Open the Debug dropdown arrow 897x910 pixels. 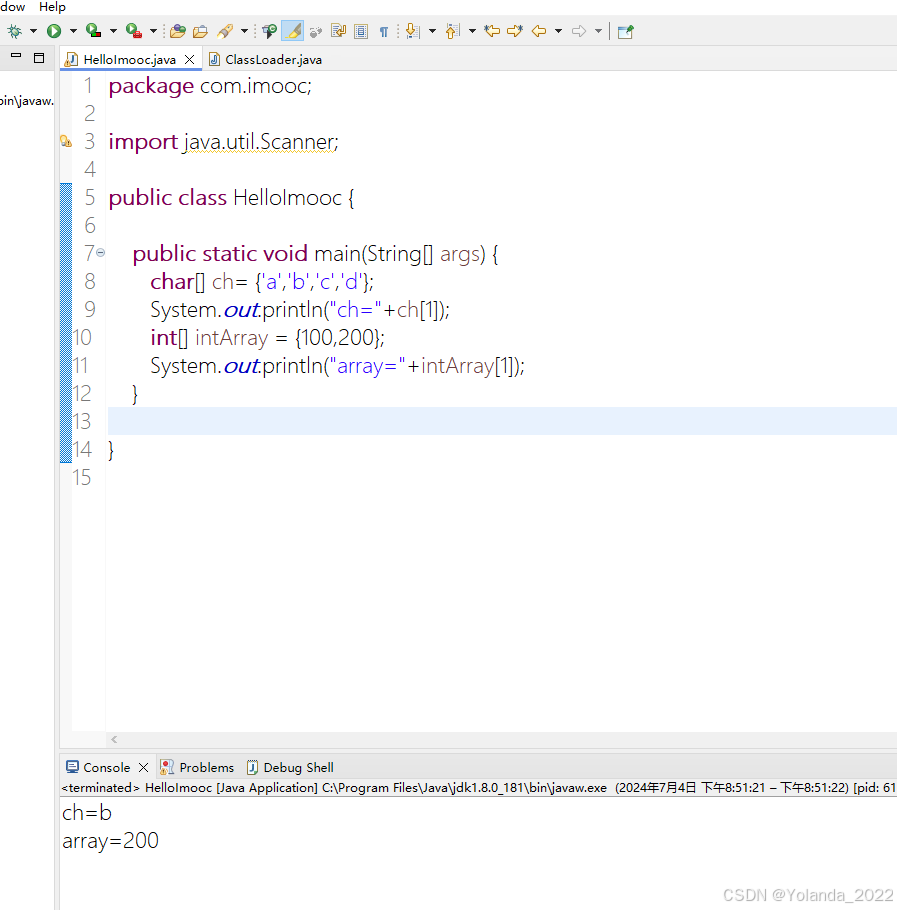33,31
